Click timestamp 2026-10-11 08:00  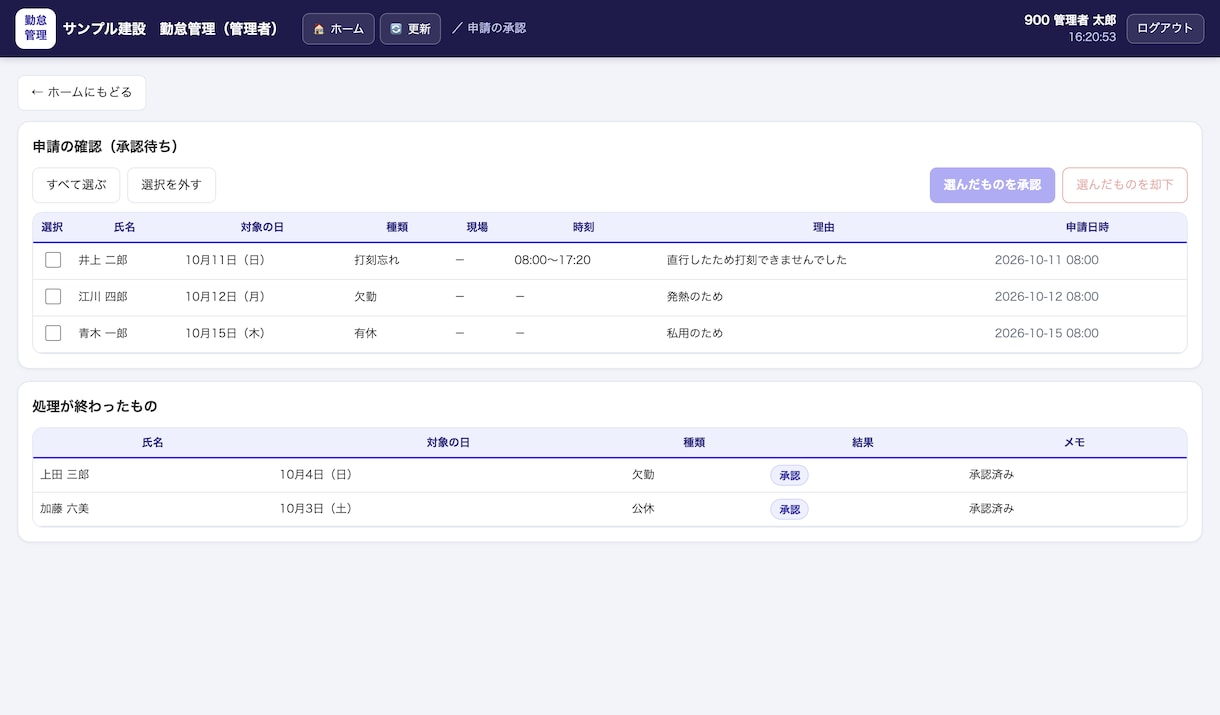pos(1046,260)
